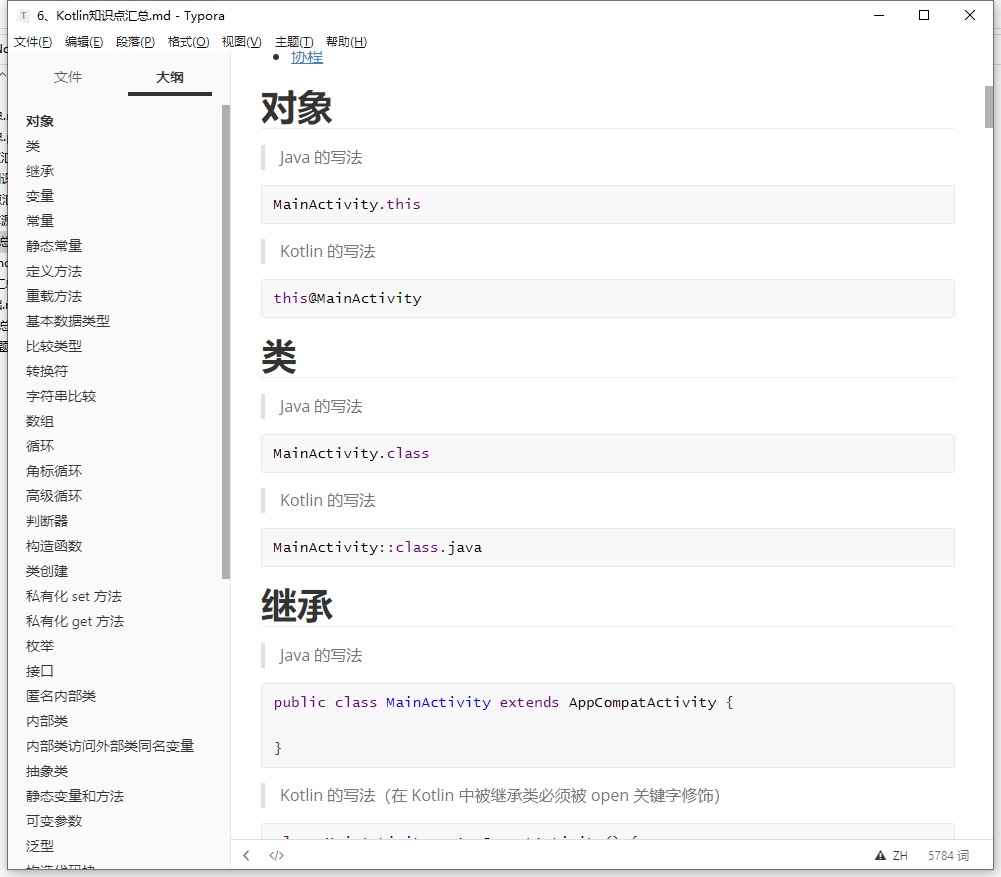Jump to 私有化 set 方法 outline entry

73,596
